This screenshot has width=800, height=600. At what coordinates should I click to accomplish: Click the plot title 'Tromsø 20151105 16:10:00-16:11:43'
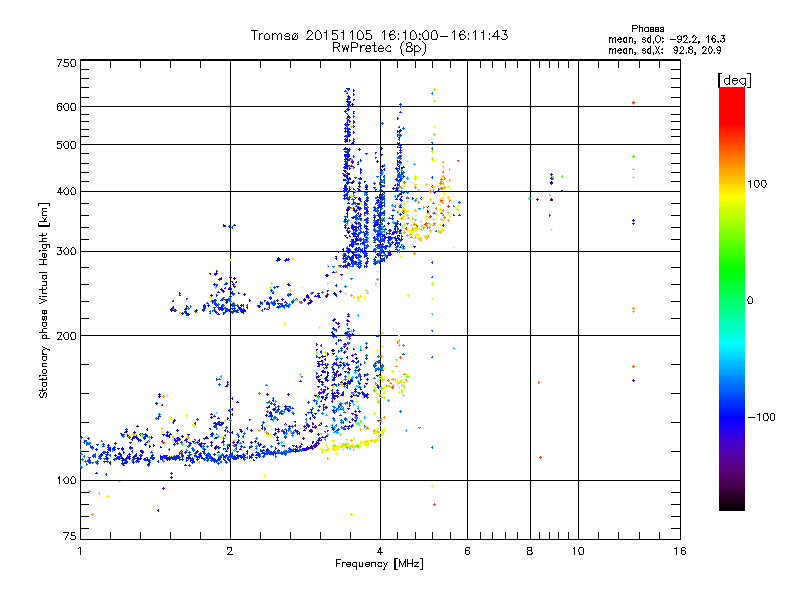pyautogui.click(x=379, y=35)
